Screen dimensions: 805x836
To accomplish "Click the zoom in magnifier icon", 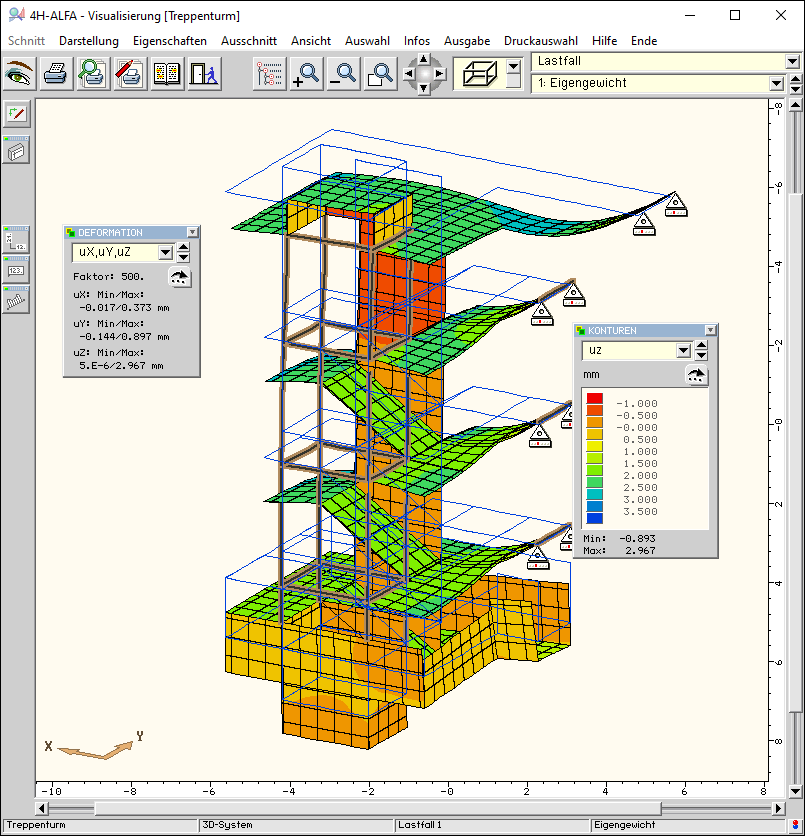I will pos(306,74).
